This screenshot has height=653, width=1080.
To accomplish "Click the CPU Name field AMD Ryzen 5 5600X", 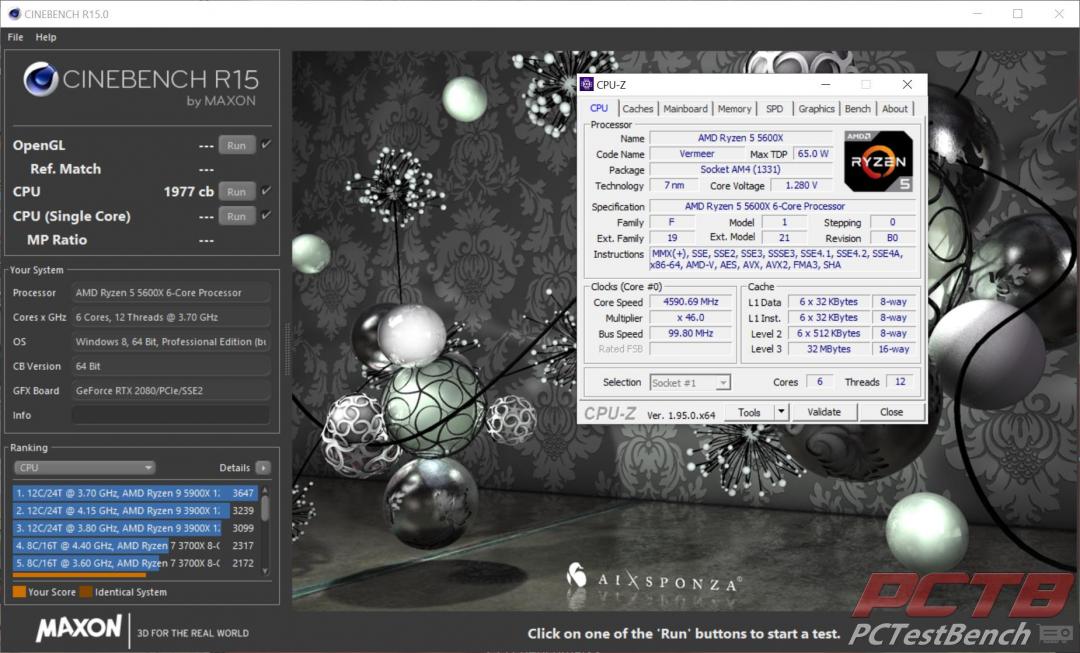I will click(740, 138).
